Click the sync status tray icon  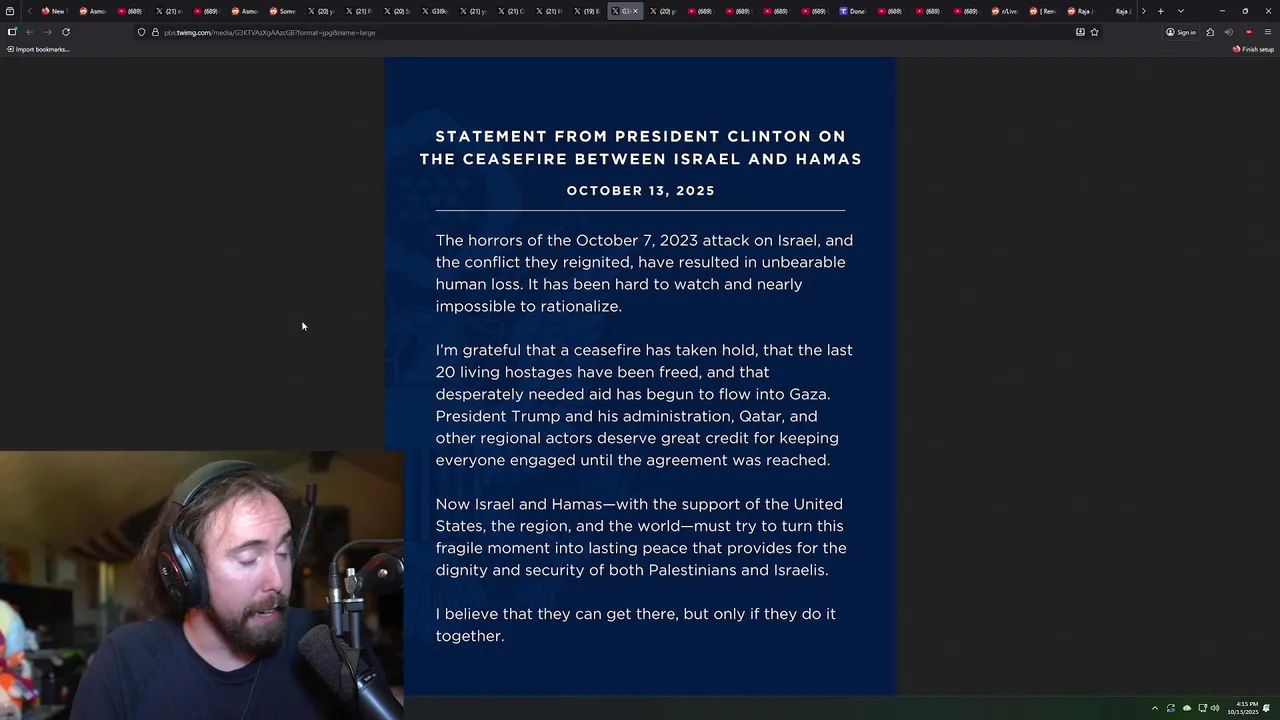1171,708
